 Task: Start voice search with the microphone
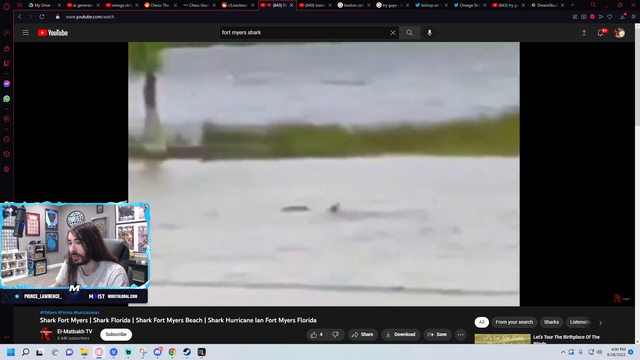[x=429, y=33]
